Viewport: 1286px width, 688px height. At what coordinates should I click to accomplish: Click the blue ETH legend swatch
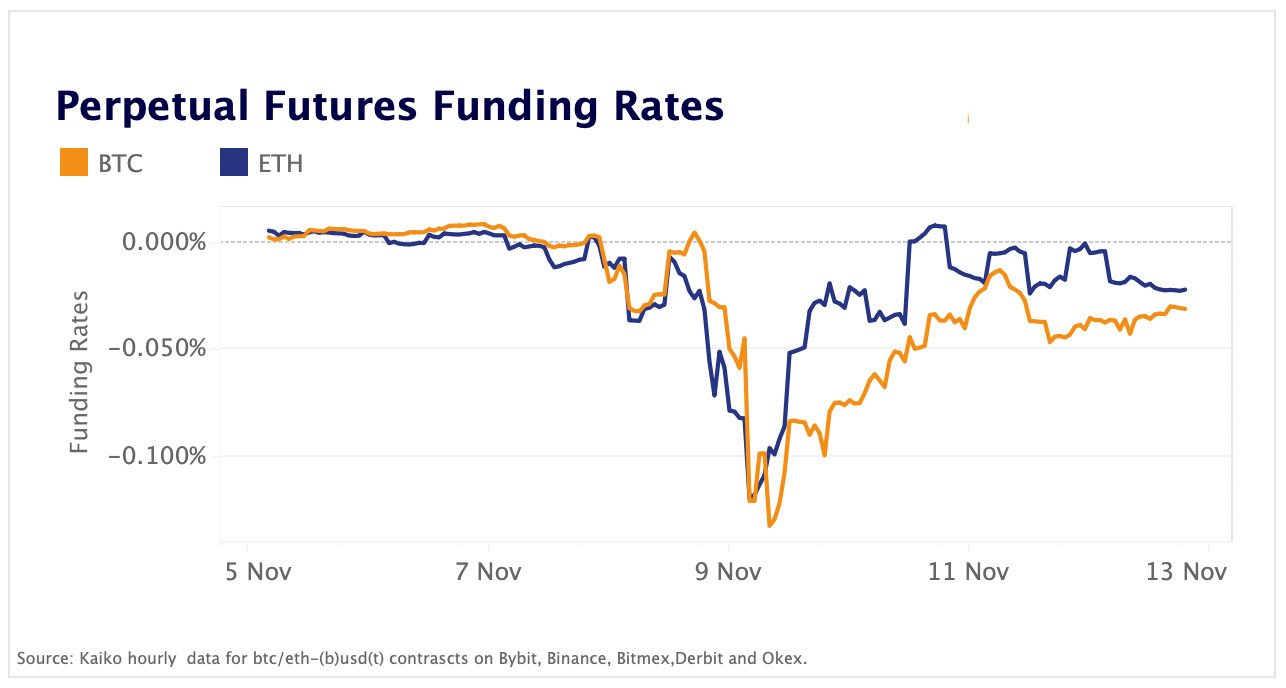[233, 162]
